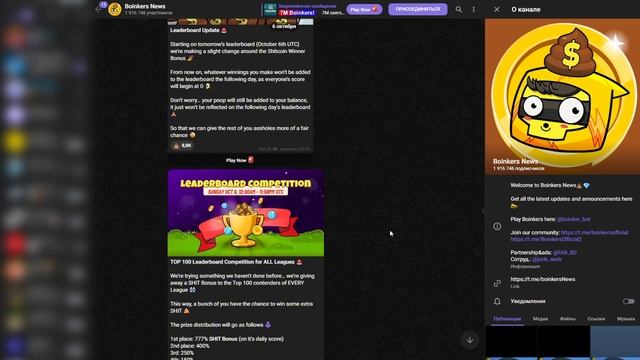This screenshot has width=640, height=360.
Task: Close the channel info panel
Action: [496, 9]
